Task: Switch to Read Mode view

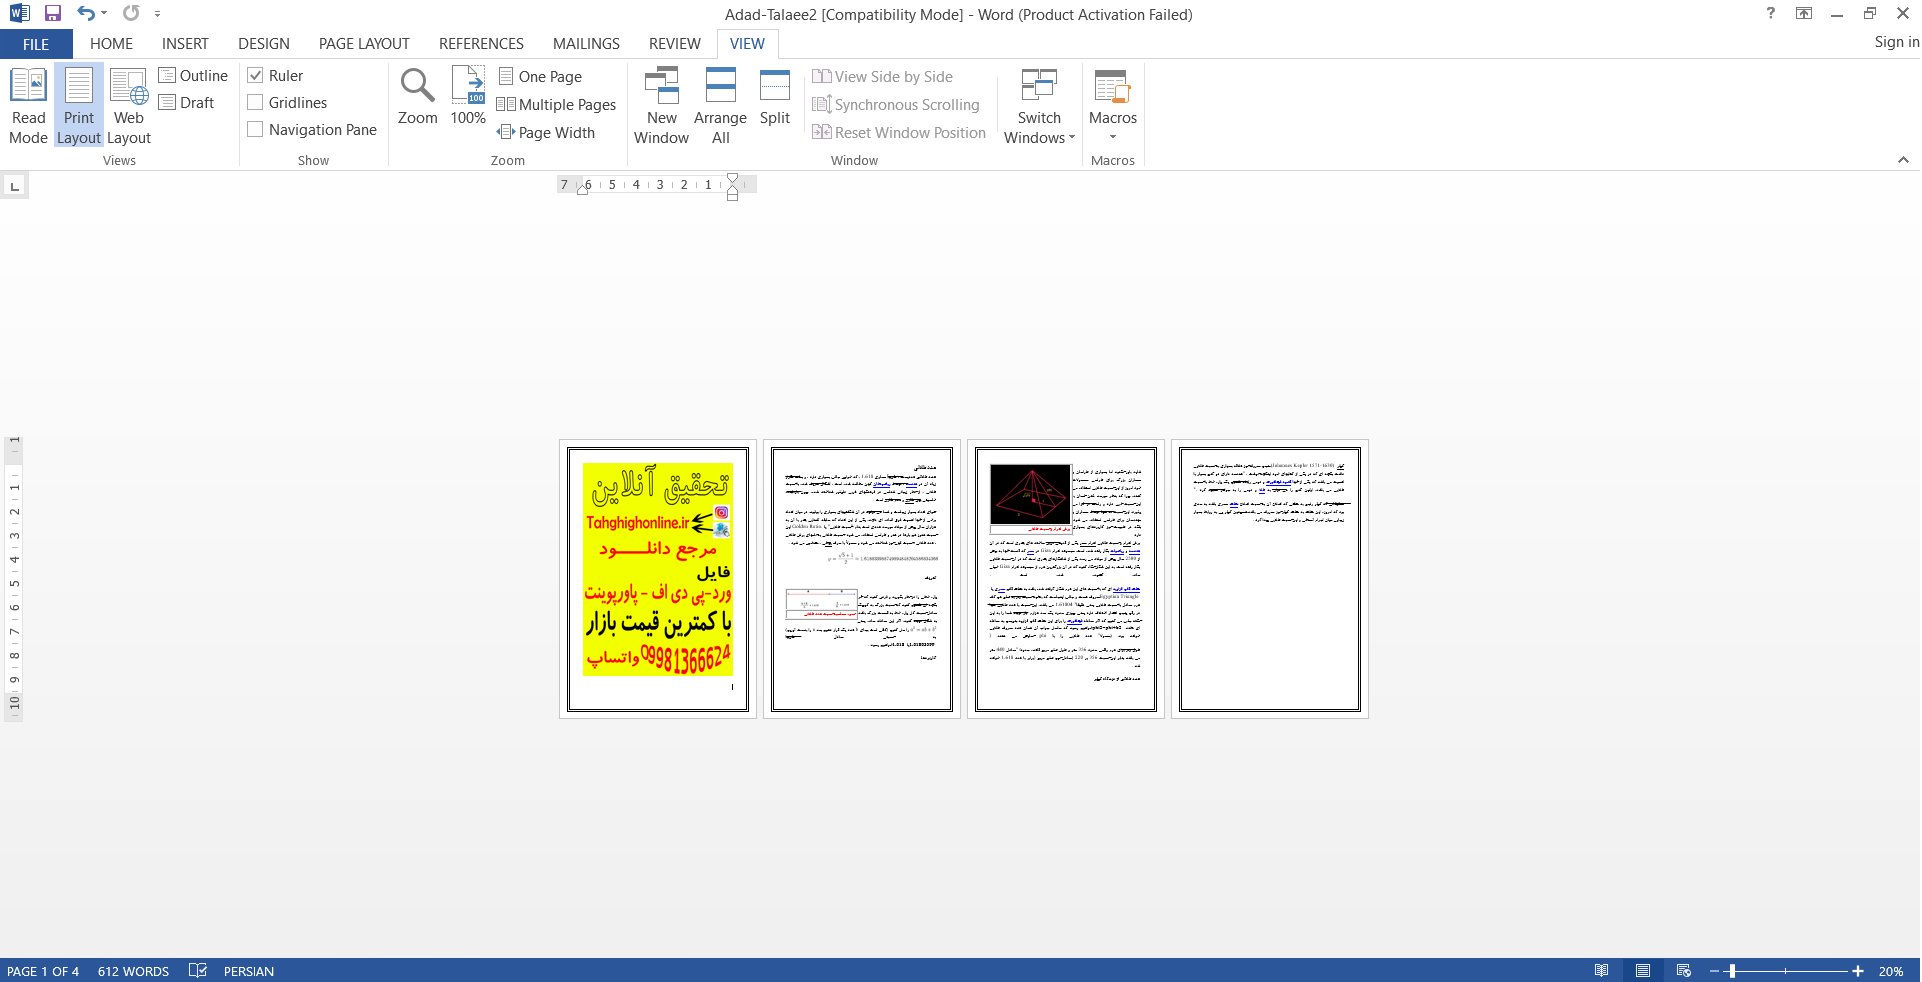Action: pyautogui.click(x=28, y=106)
